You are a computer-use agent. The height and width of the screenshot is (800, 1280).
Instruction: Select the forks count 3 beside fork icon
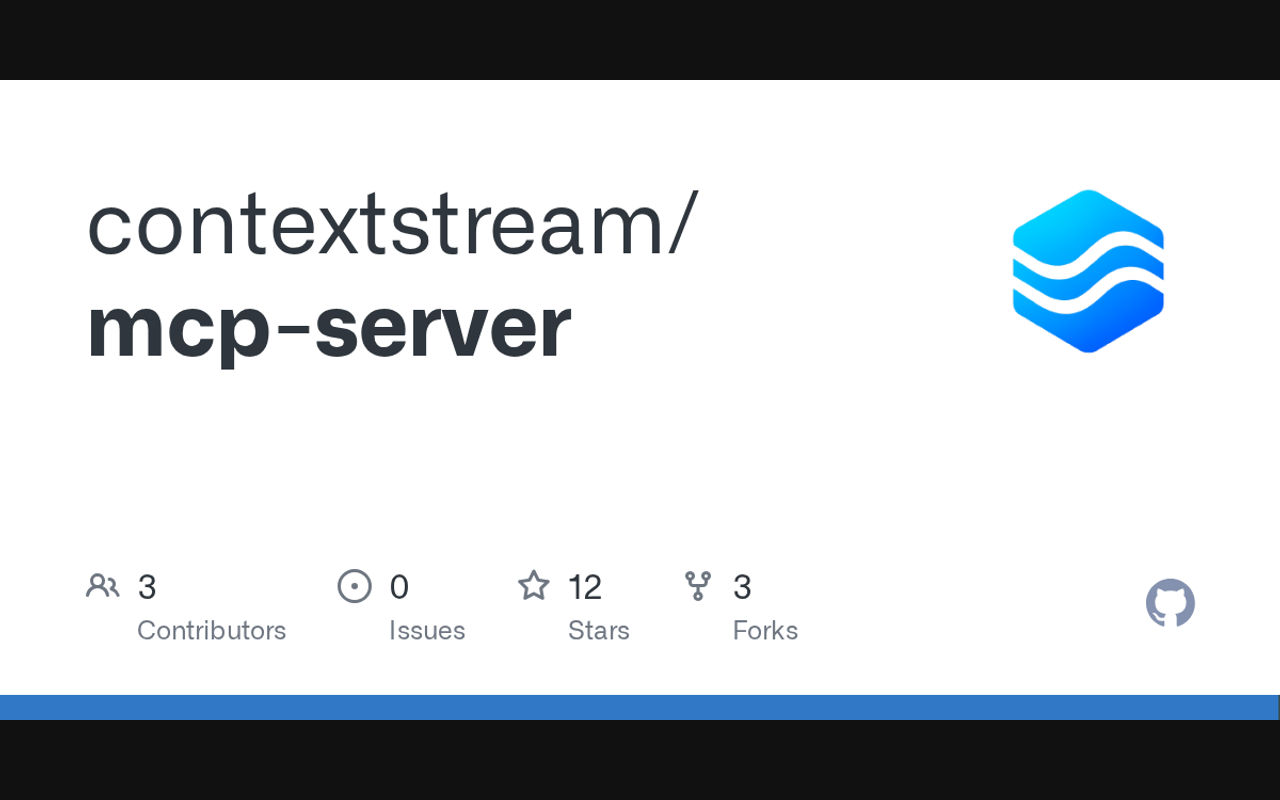click(x=742, y=587)
